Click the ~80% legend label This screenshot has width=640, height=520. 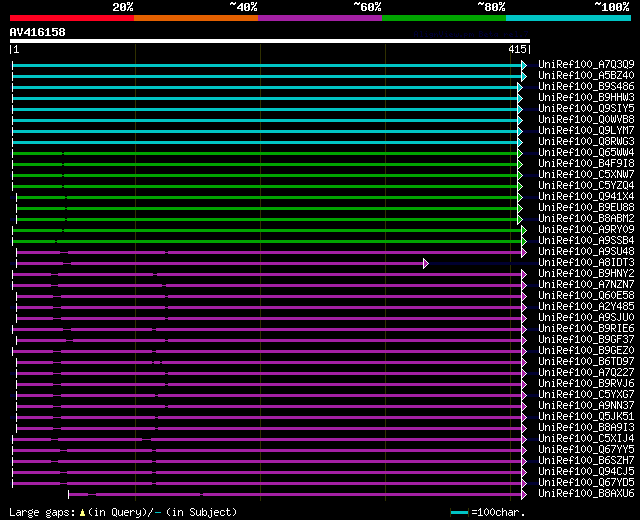pyautogui.click(x=491, y=7)
